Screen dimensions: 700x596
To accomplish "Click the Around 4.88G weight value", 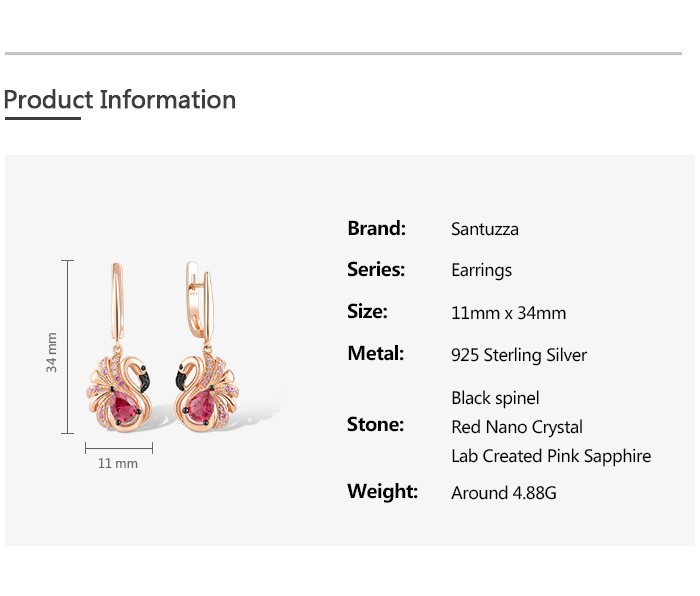I will (x=503, y=493).
